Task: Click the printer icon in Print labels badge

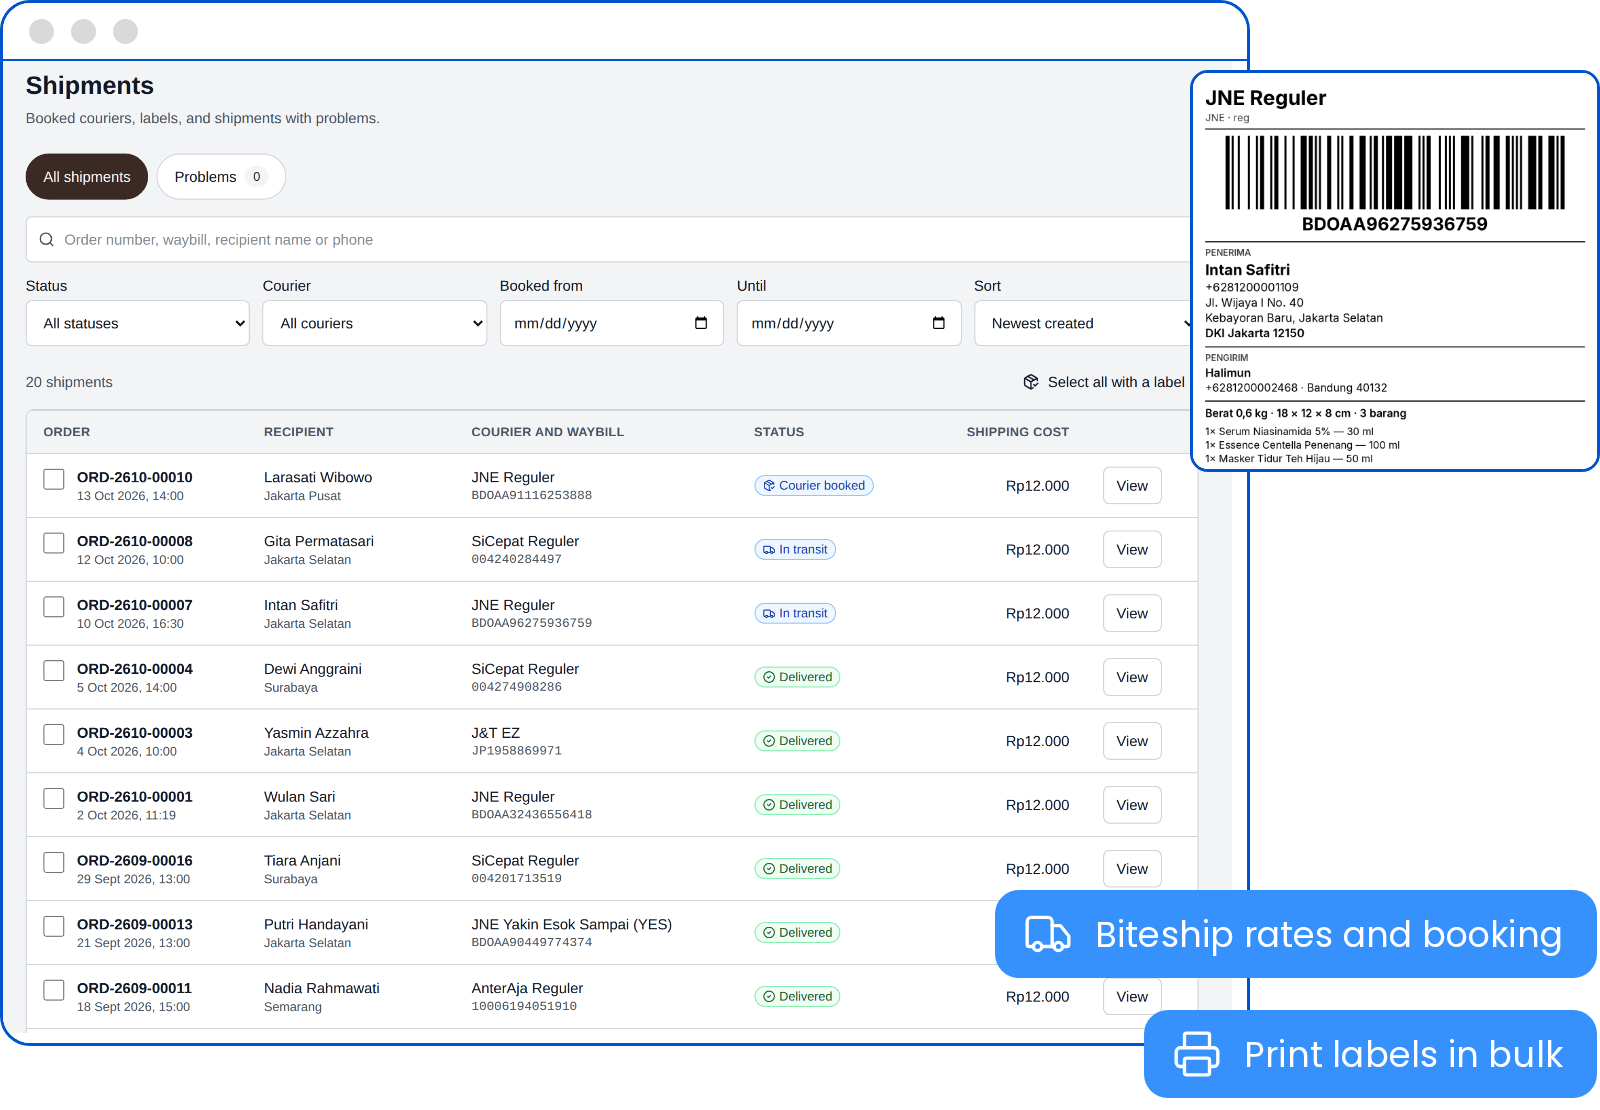Action: coord(1196,1054)
